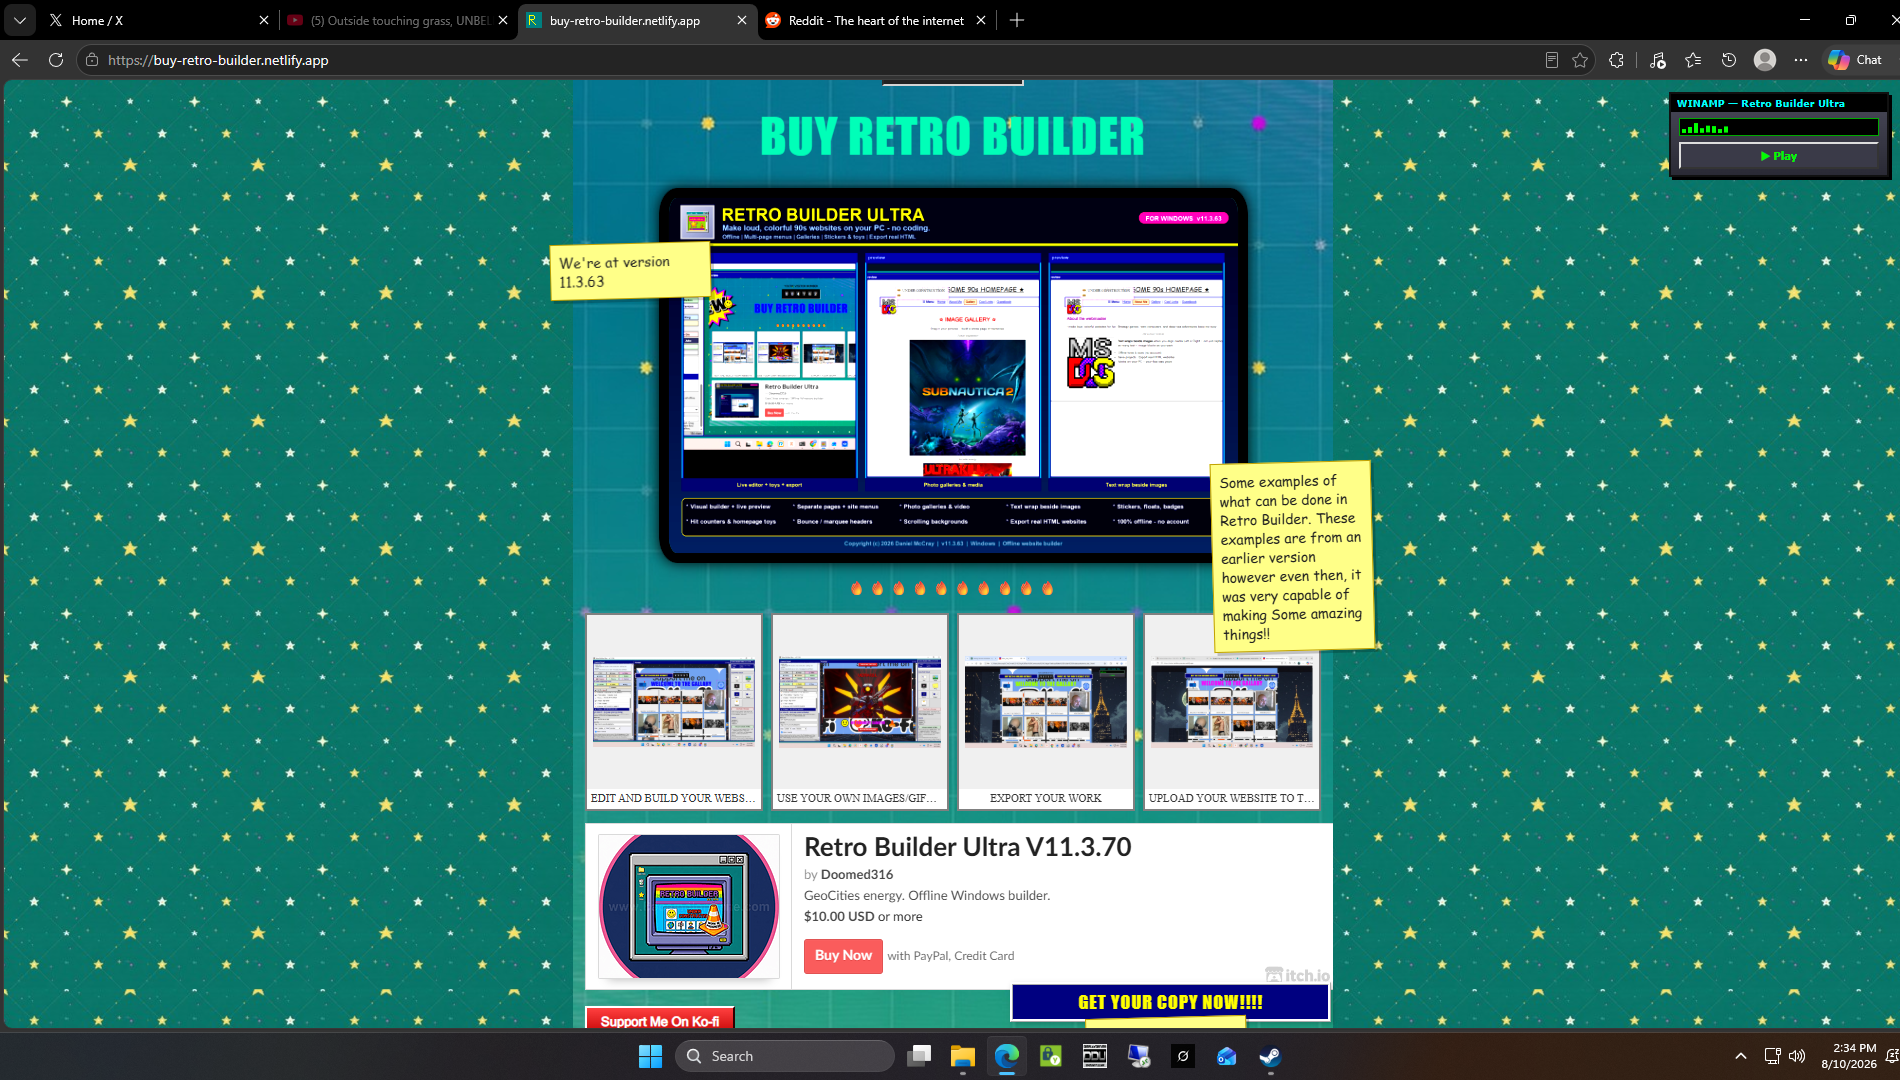
Task: Open Edge settings and more menu
Action: 1801,60
